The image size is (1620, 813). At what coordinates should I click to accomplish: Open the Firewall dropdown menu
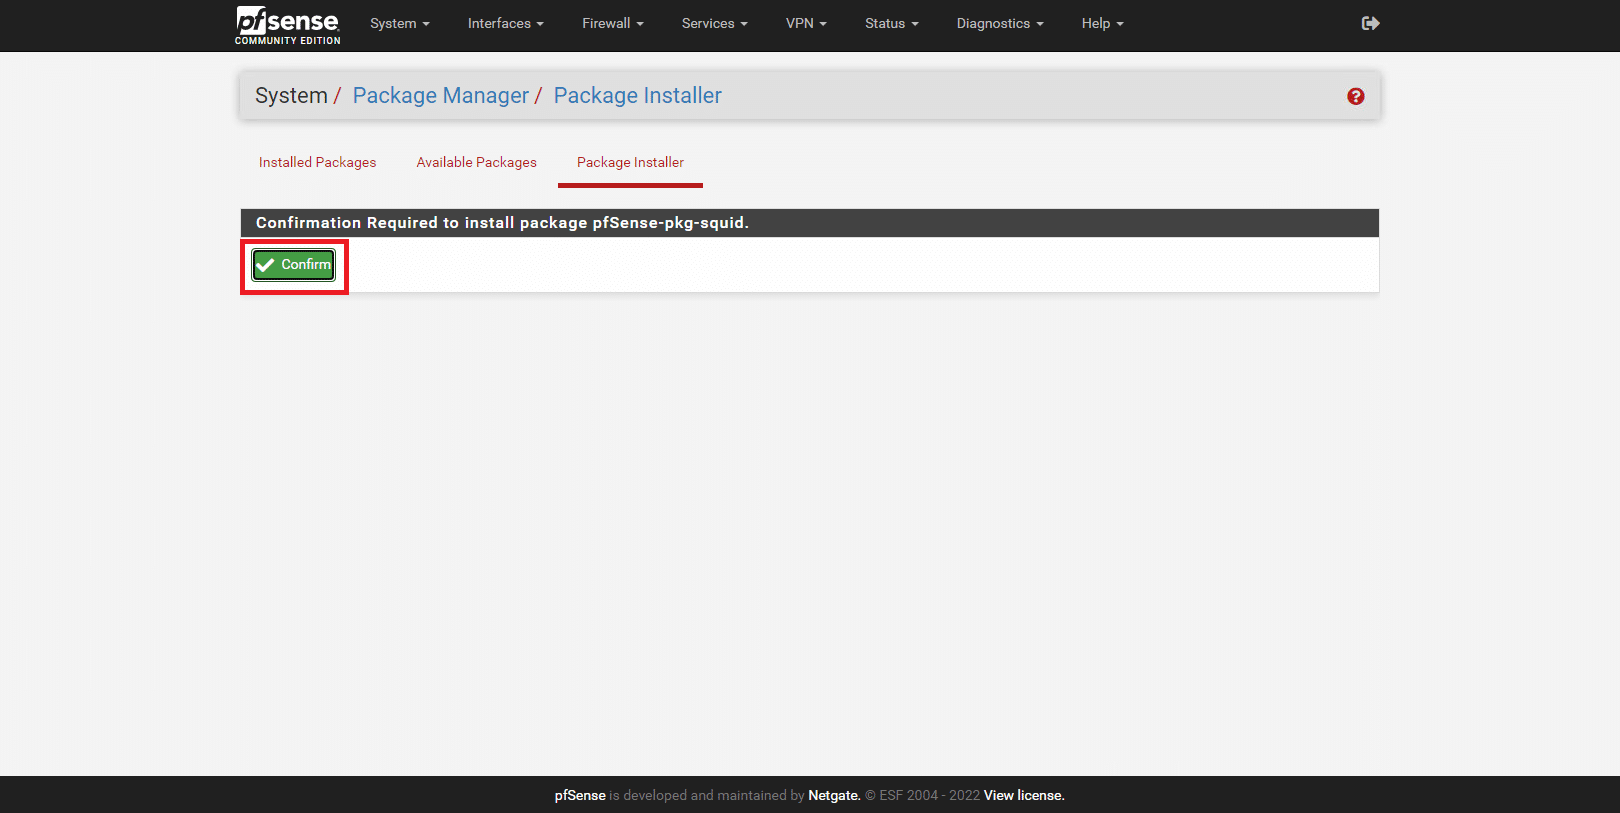[613, 23]
